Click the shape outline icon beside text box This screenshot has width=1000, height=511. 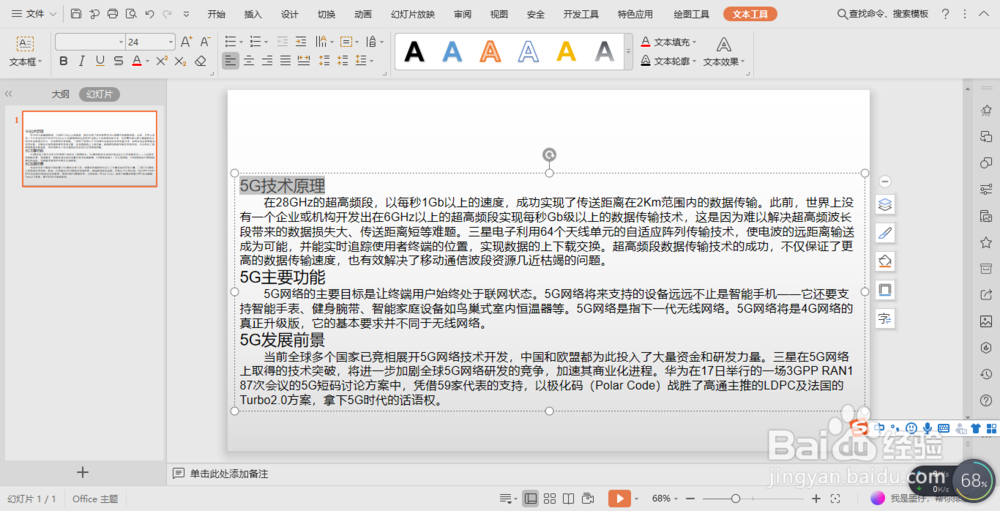(x=885, y=290)
